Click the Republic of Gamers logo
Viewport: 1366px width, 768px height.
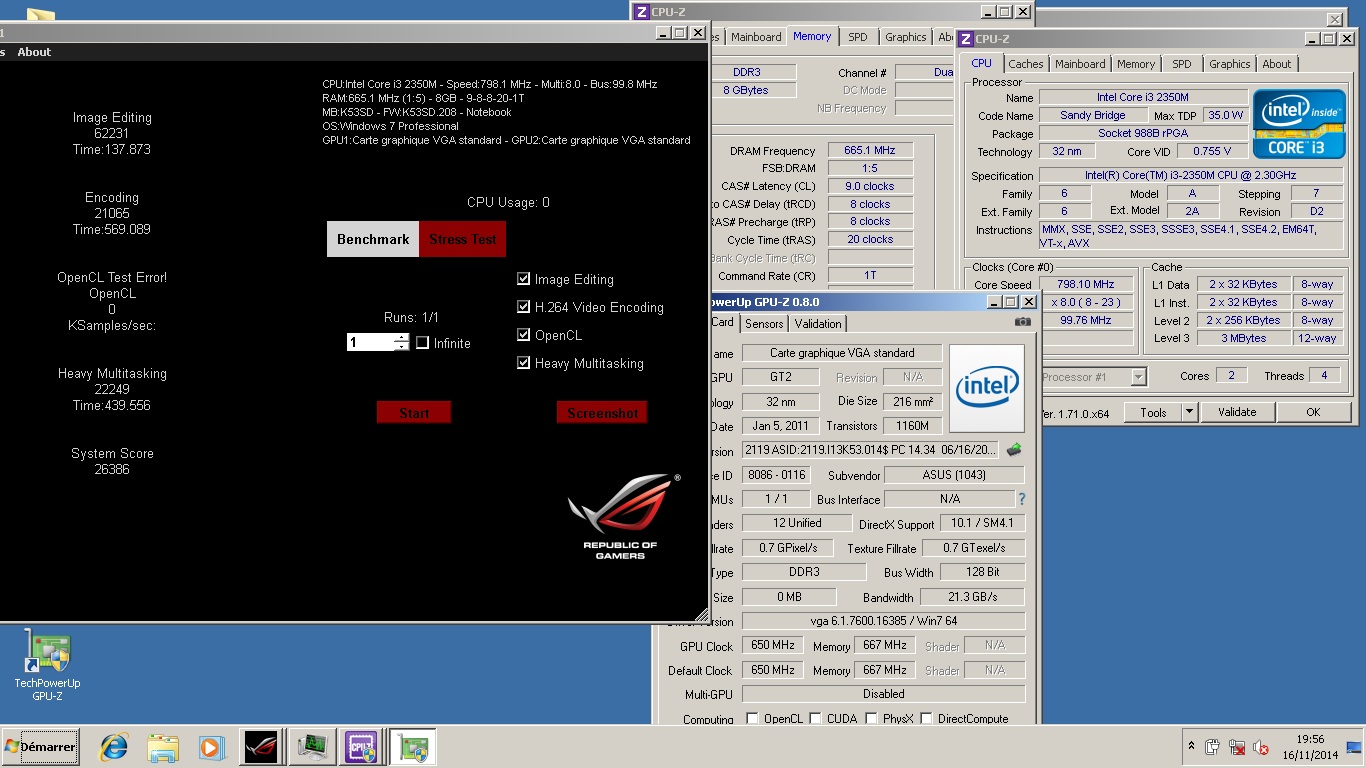point(622,518)
